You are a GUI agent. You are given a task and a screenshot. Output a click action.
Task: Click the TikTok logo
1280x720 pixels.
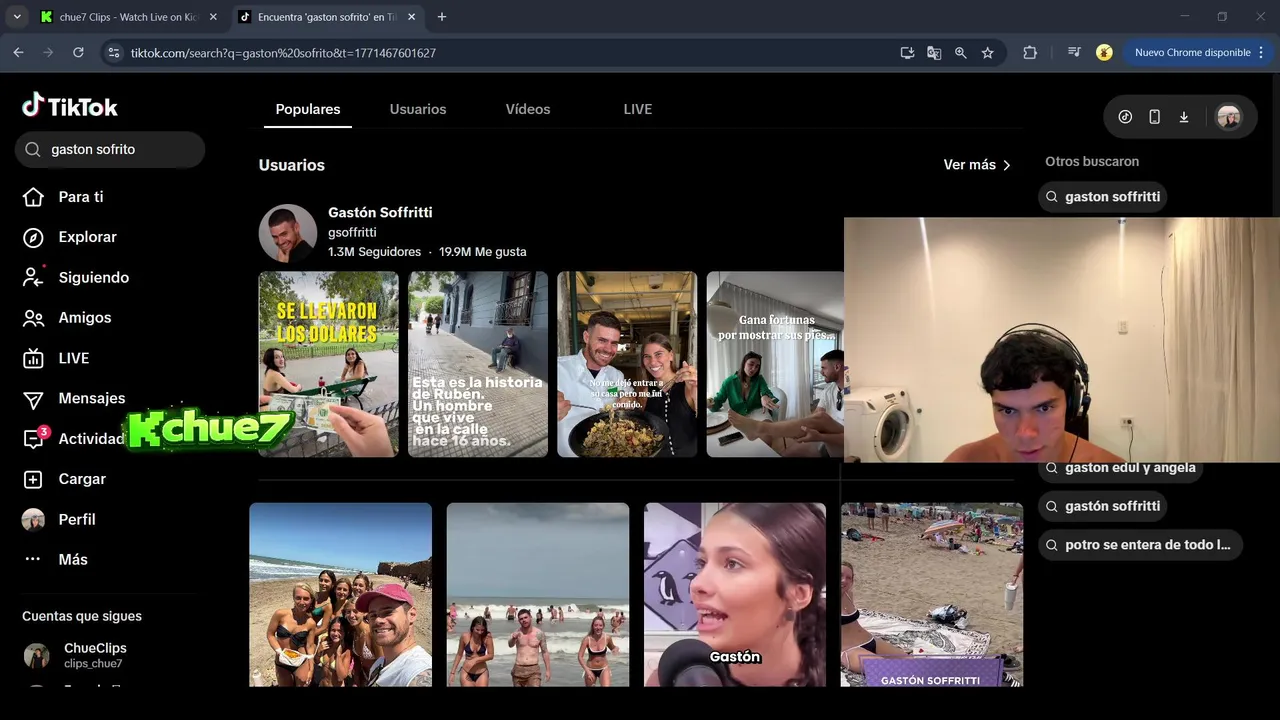tap(70, 106)
